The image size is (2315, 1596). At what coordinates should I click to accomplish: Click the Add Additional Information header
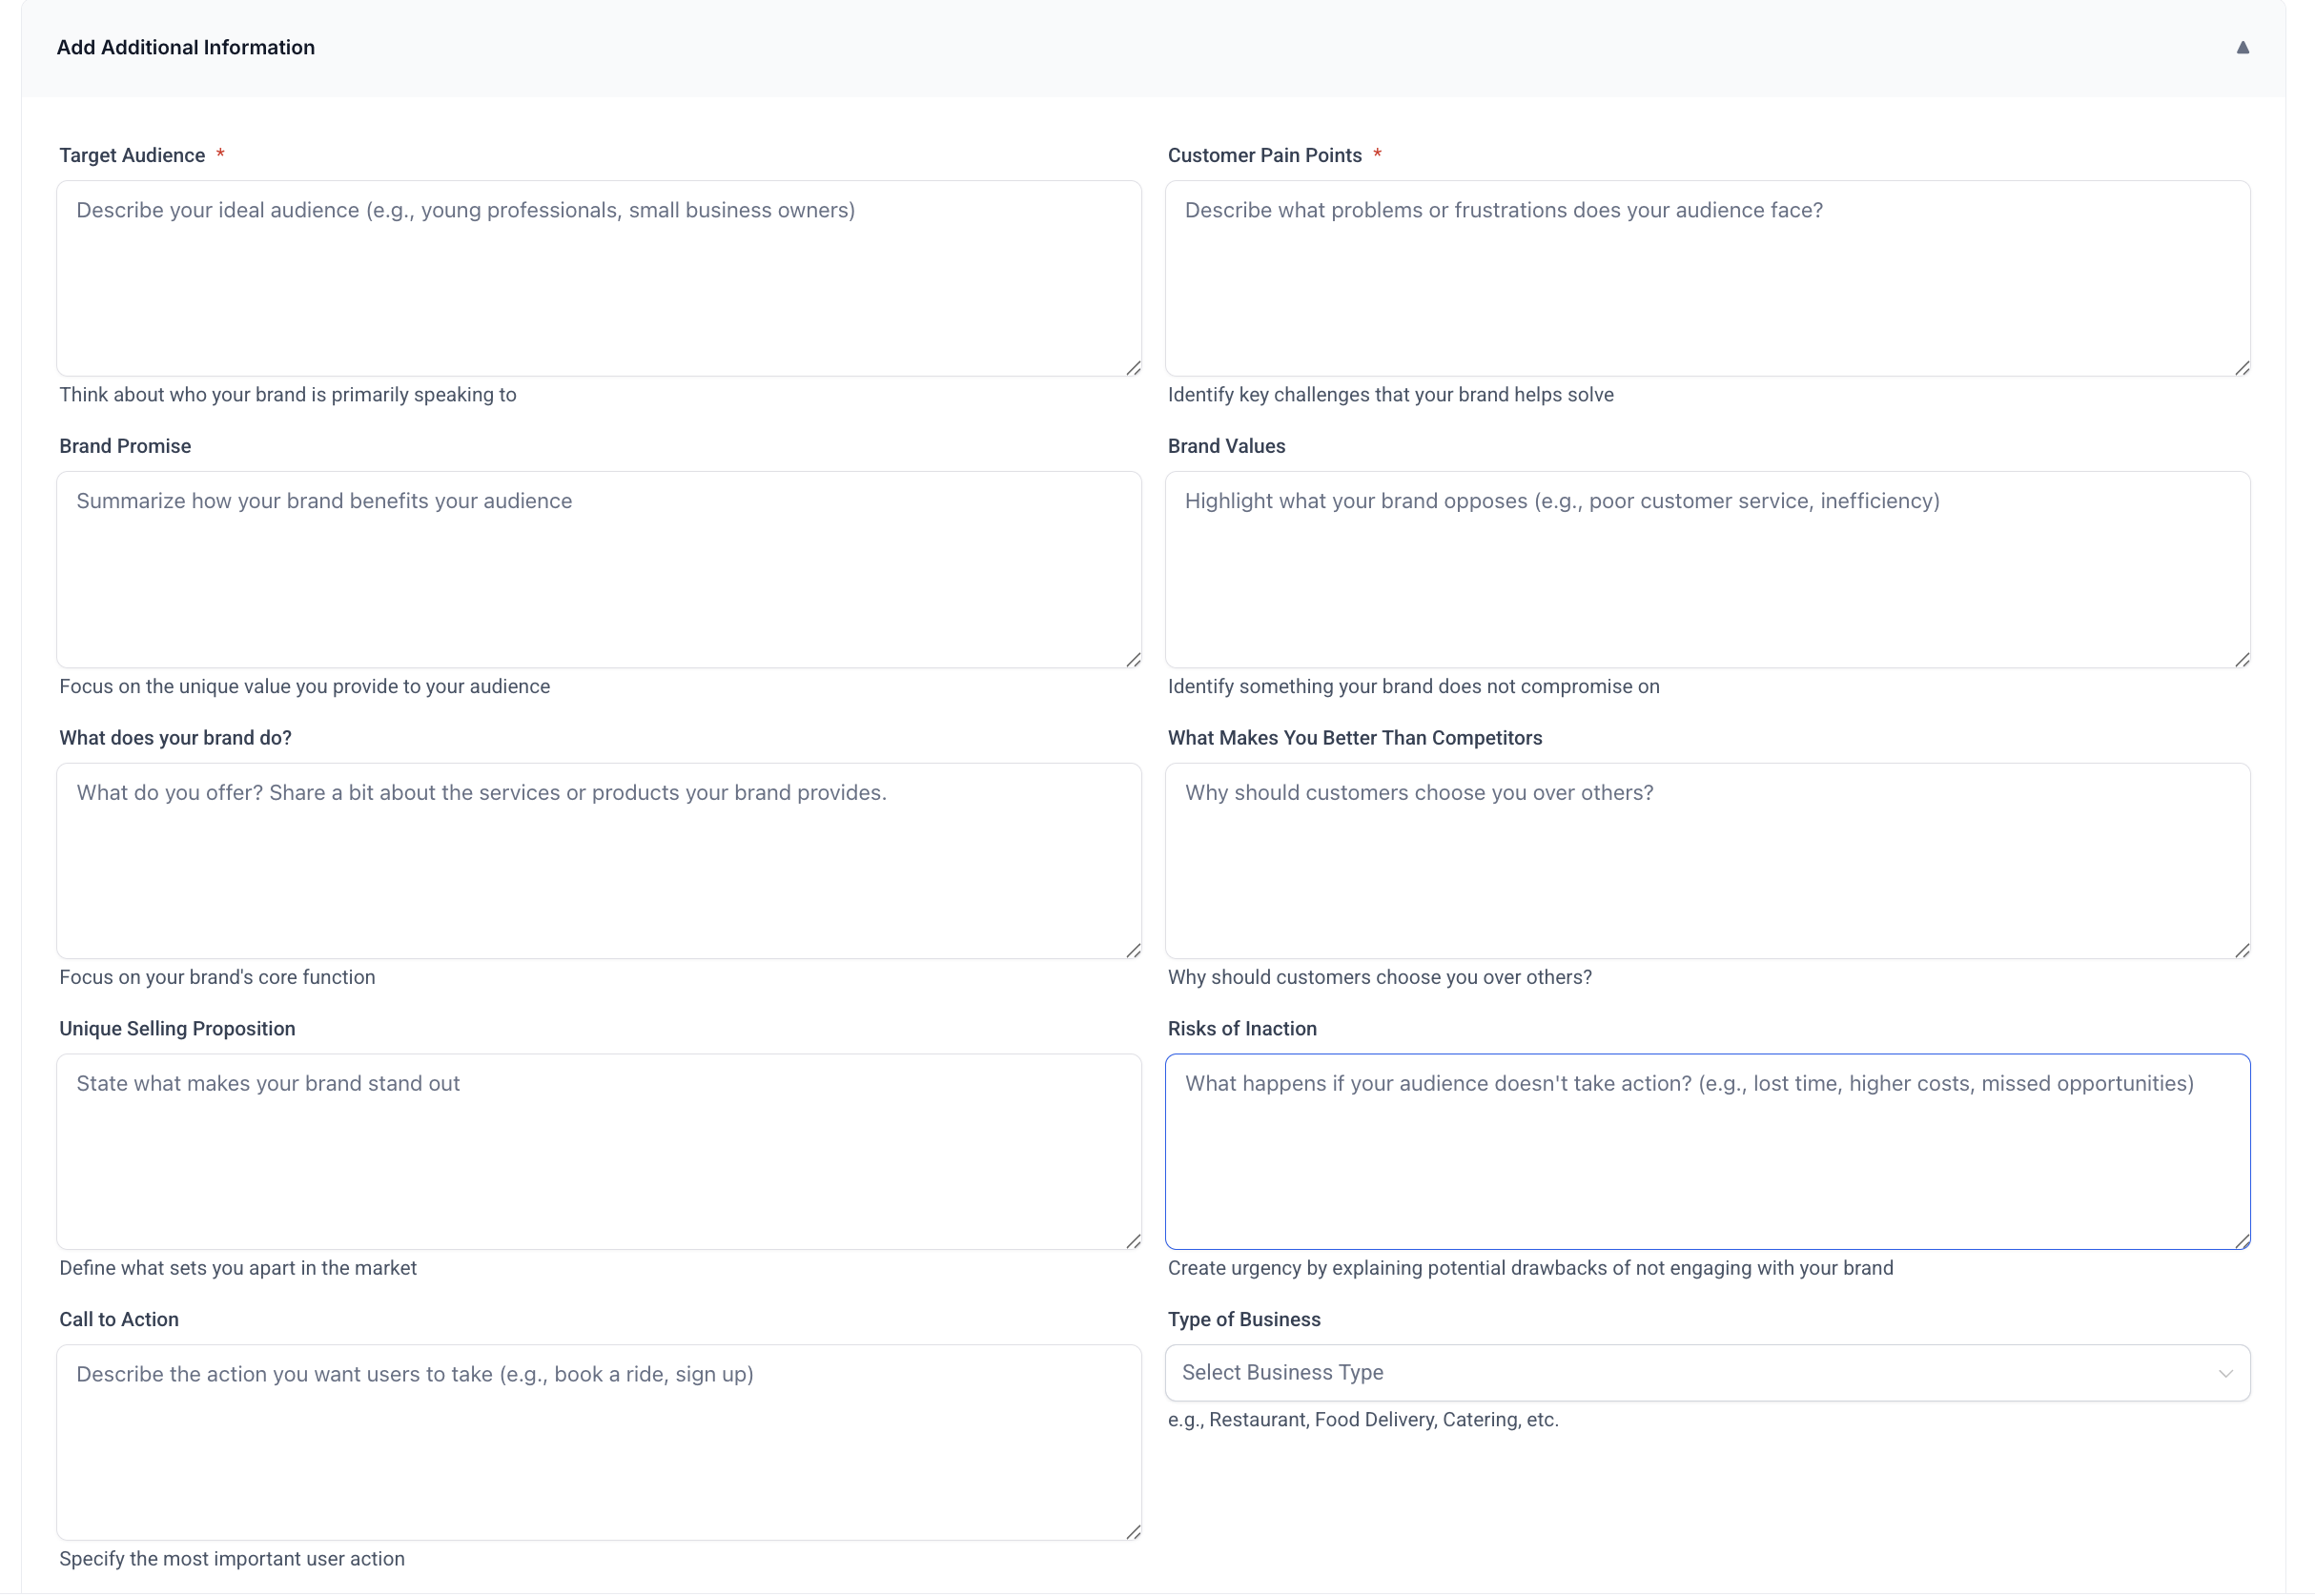coord(186,47)
